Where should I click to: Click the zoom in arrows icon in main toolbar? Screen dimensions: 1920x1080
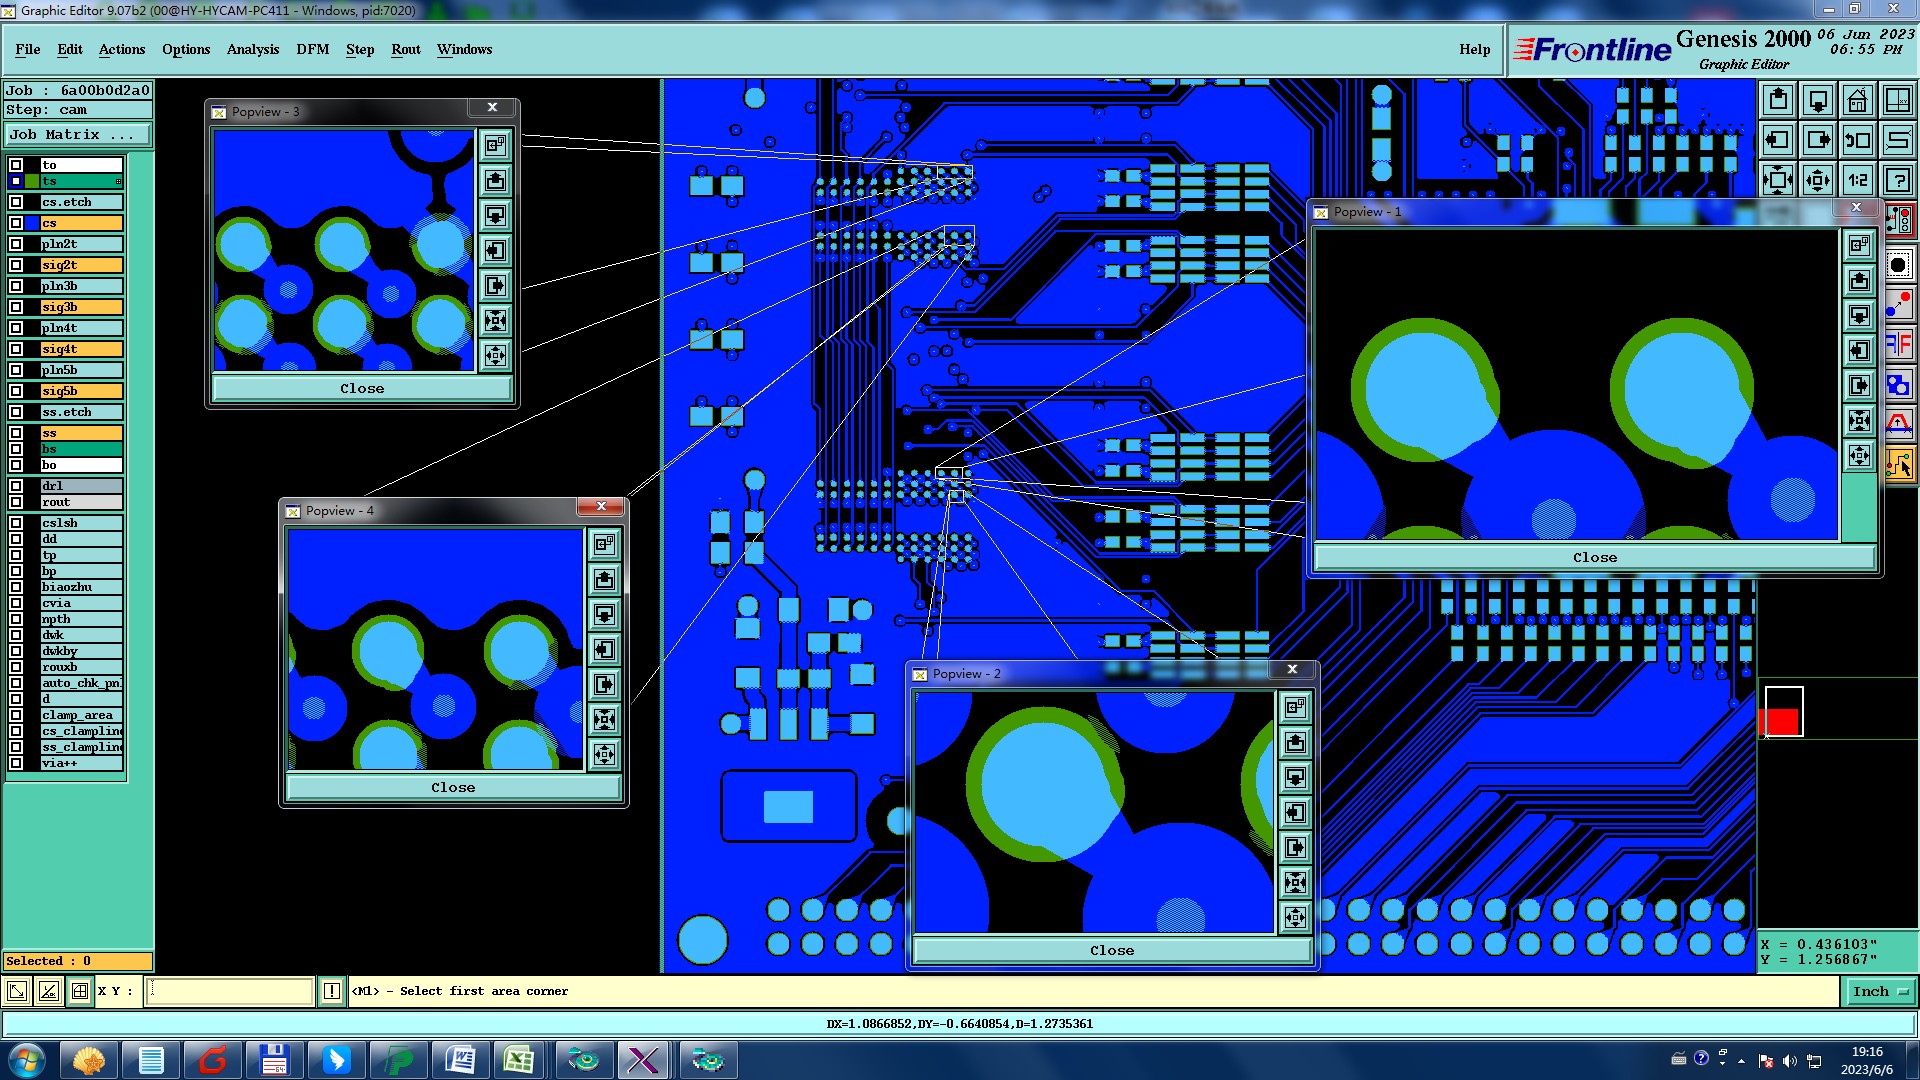pyautogui.click(x=1818, y=180)
